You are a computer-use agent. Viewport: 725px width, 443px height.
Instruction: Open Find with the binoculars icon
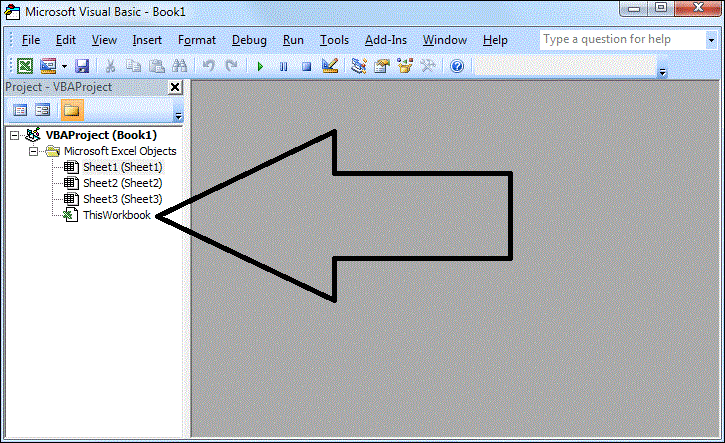pos(179,66)
